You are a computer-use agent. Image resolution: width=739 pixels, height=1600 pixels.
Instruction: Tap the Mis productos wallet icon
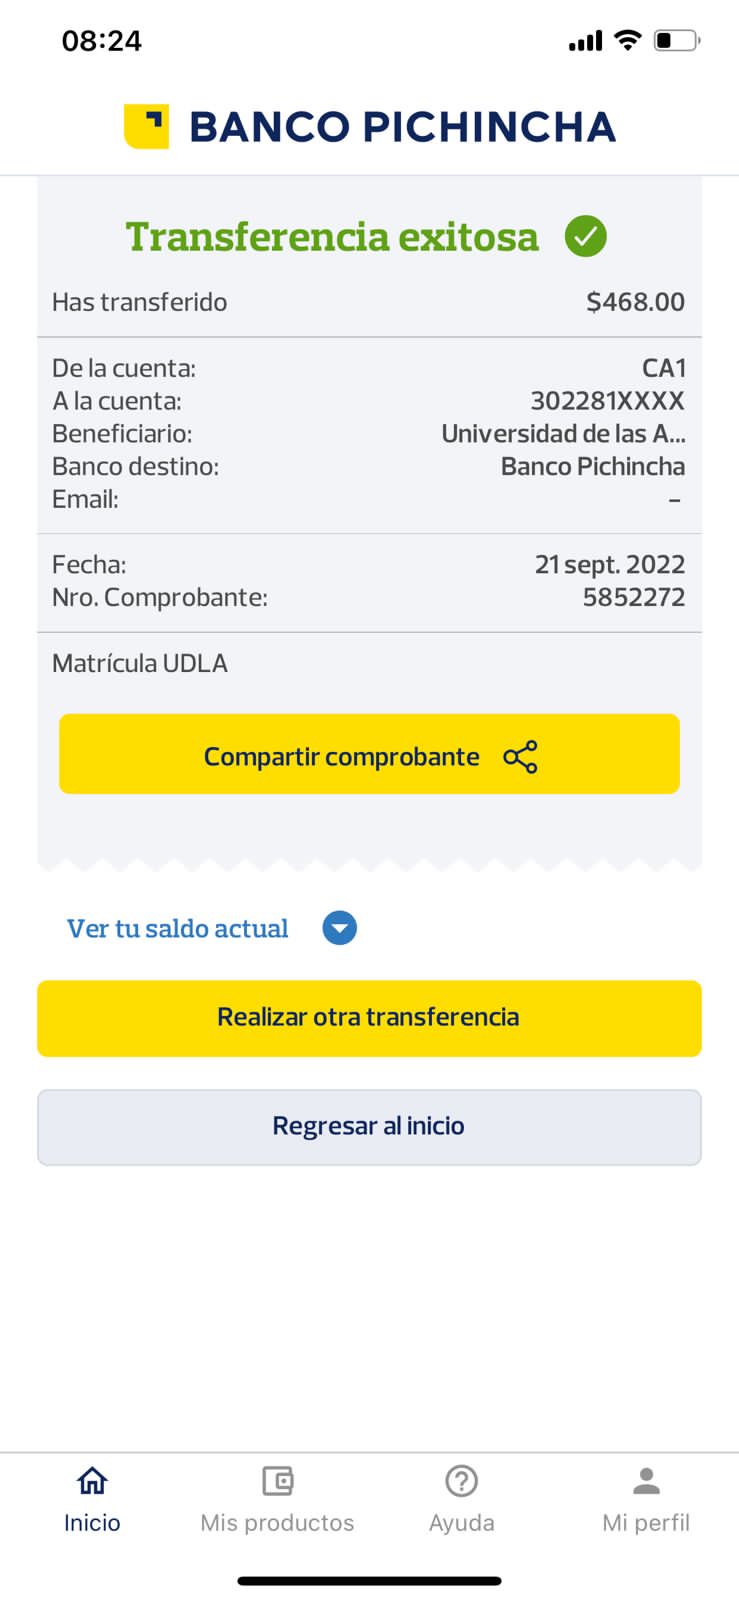point(277,1480)
